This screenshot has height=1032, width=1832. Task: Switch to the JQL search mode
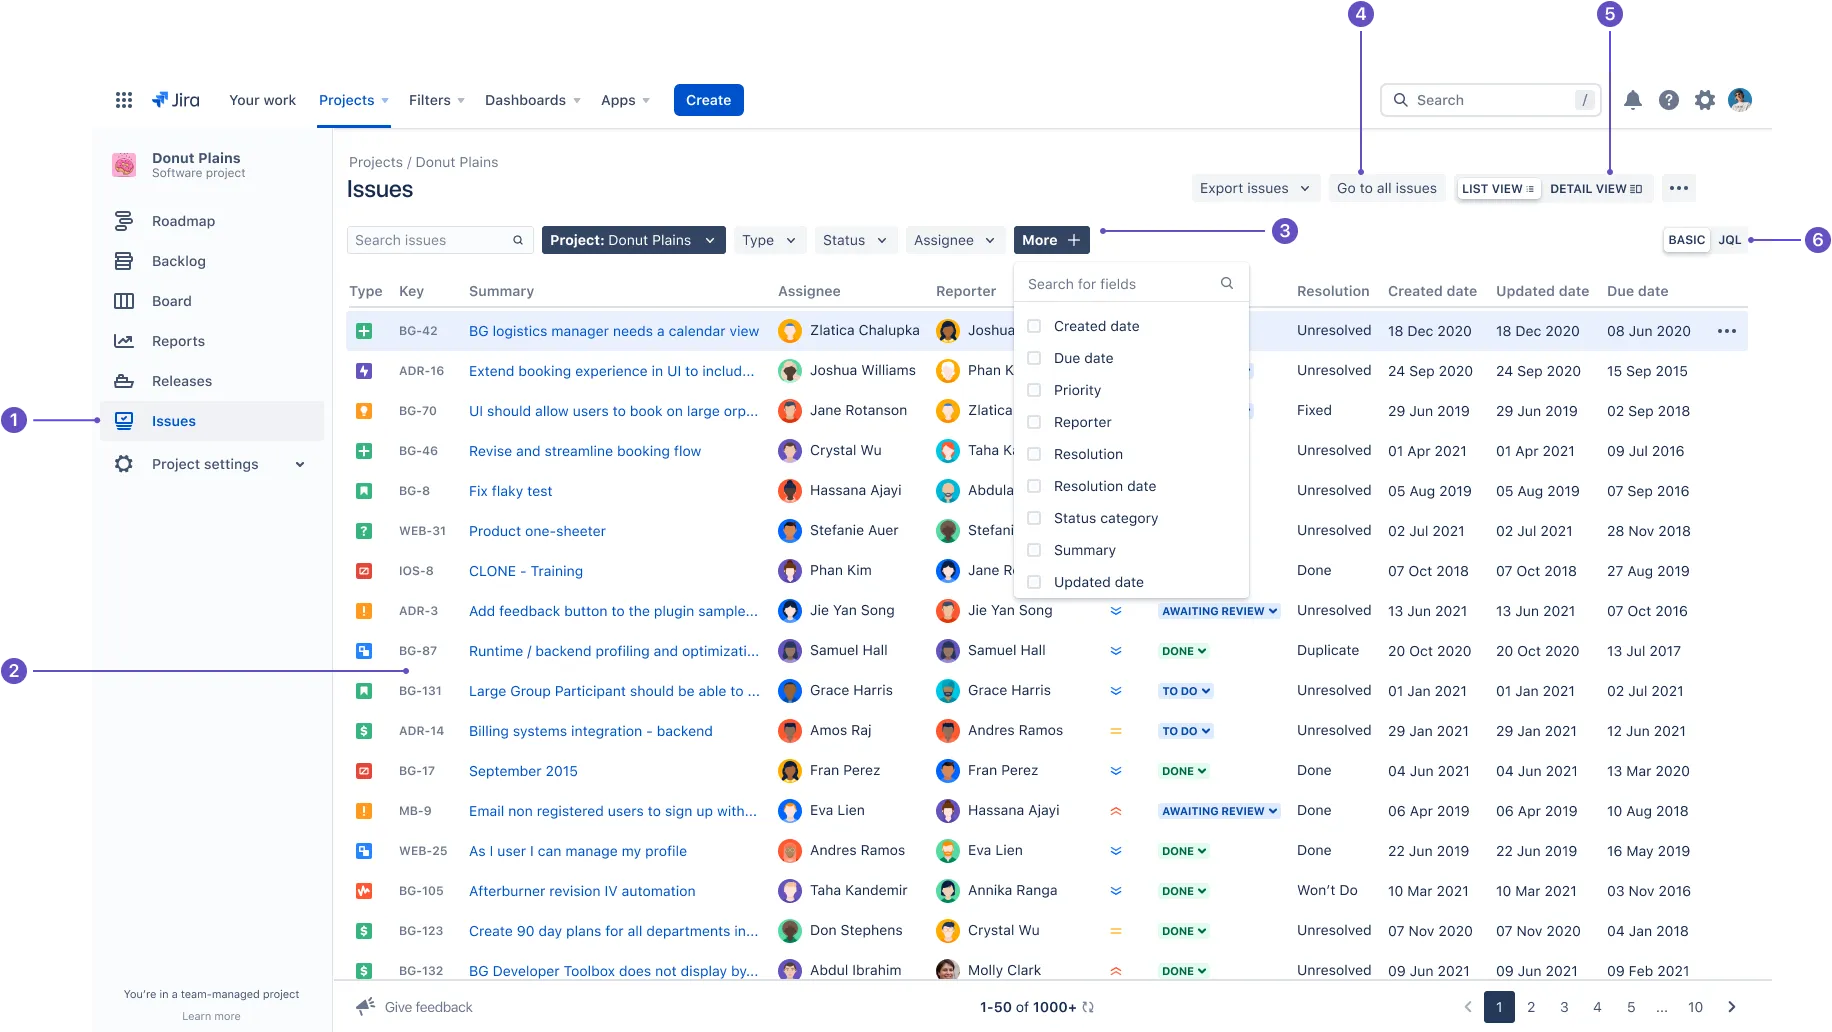pos(1730,240)
